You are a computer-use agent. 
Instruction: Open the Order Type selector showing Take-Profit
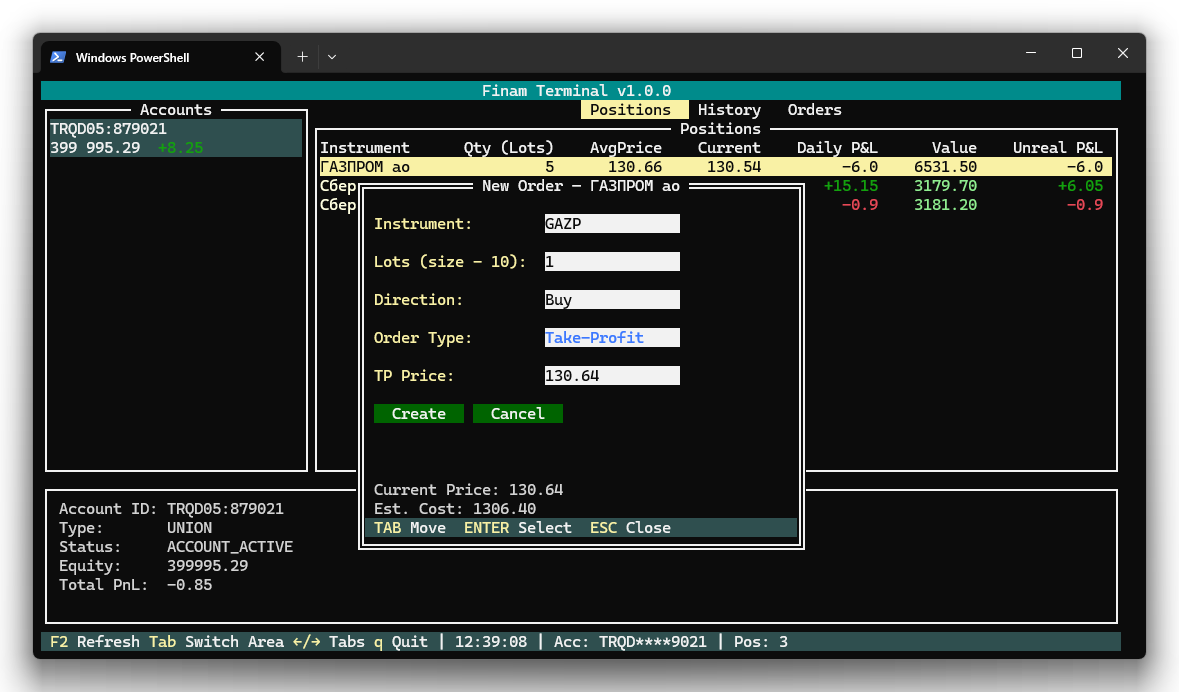[611, 338]
